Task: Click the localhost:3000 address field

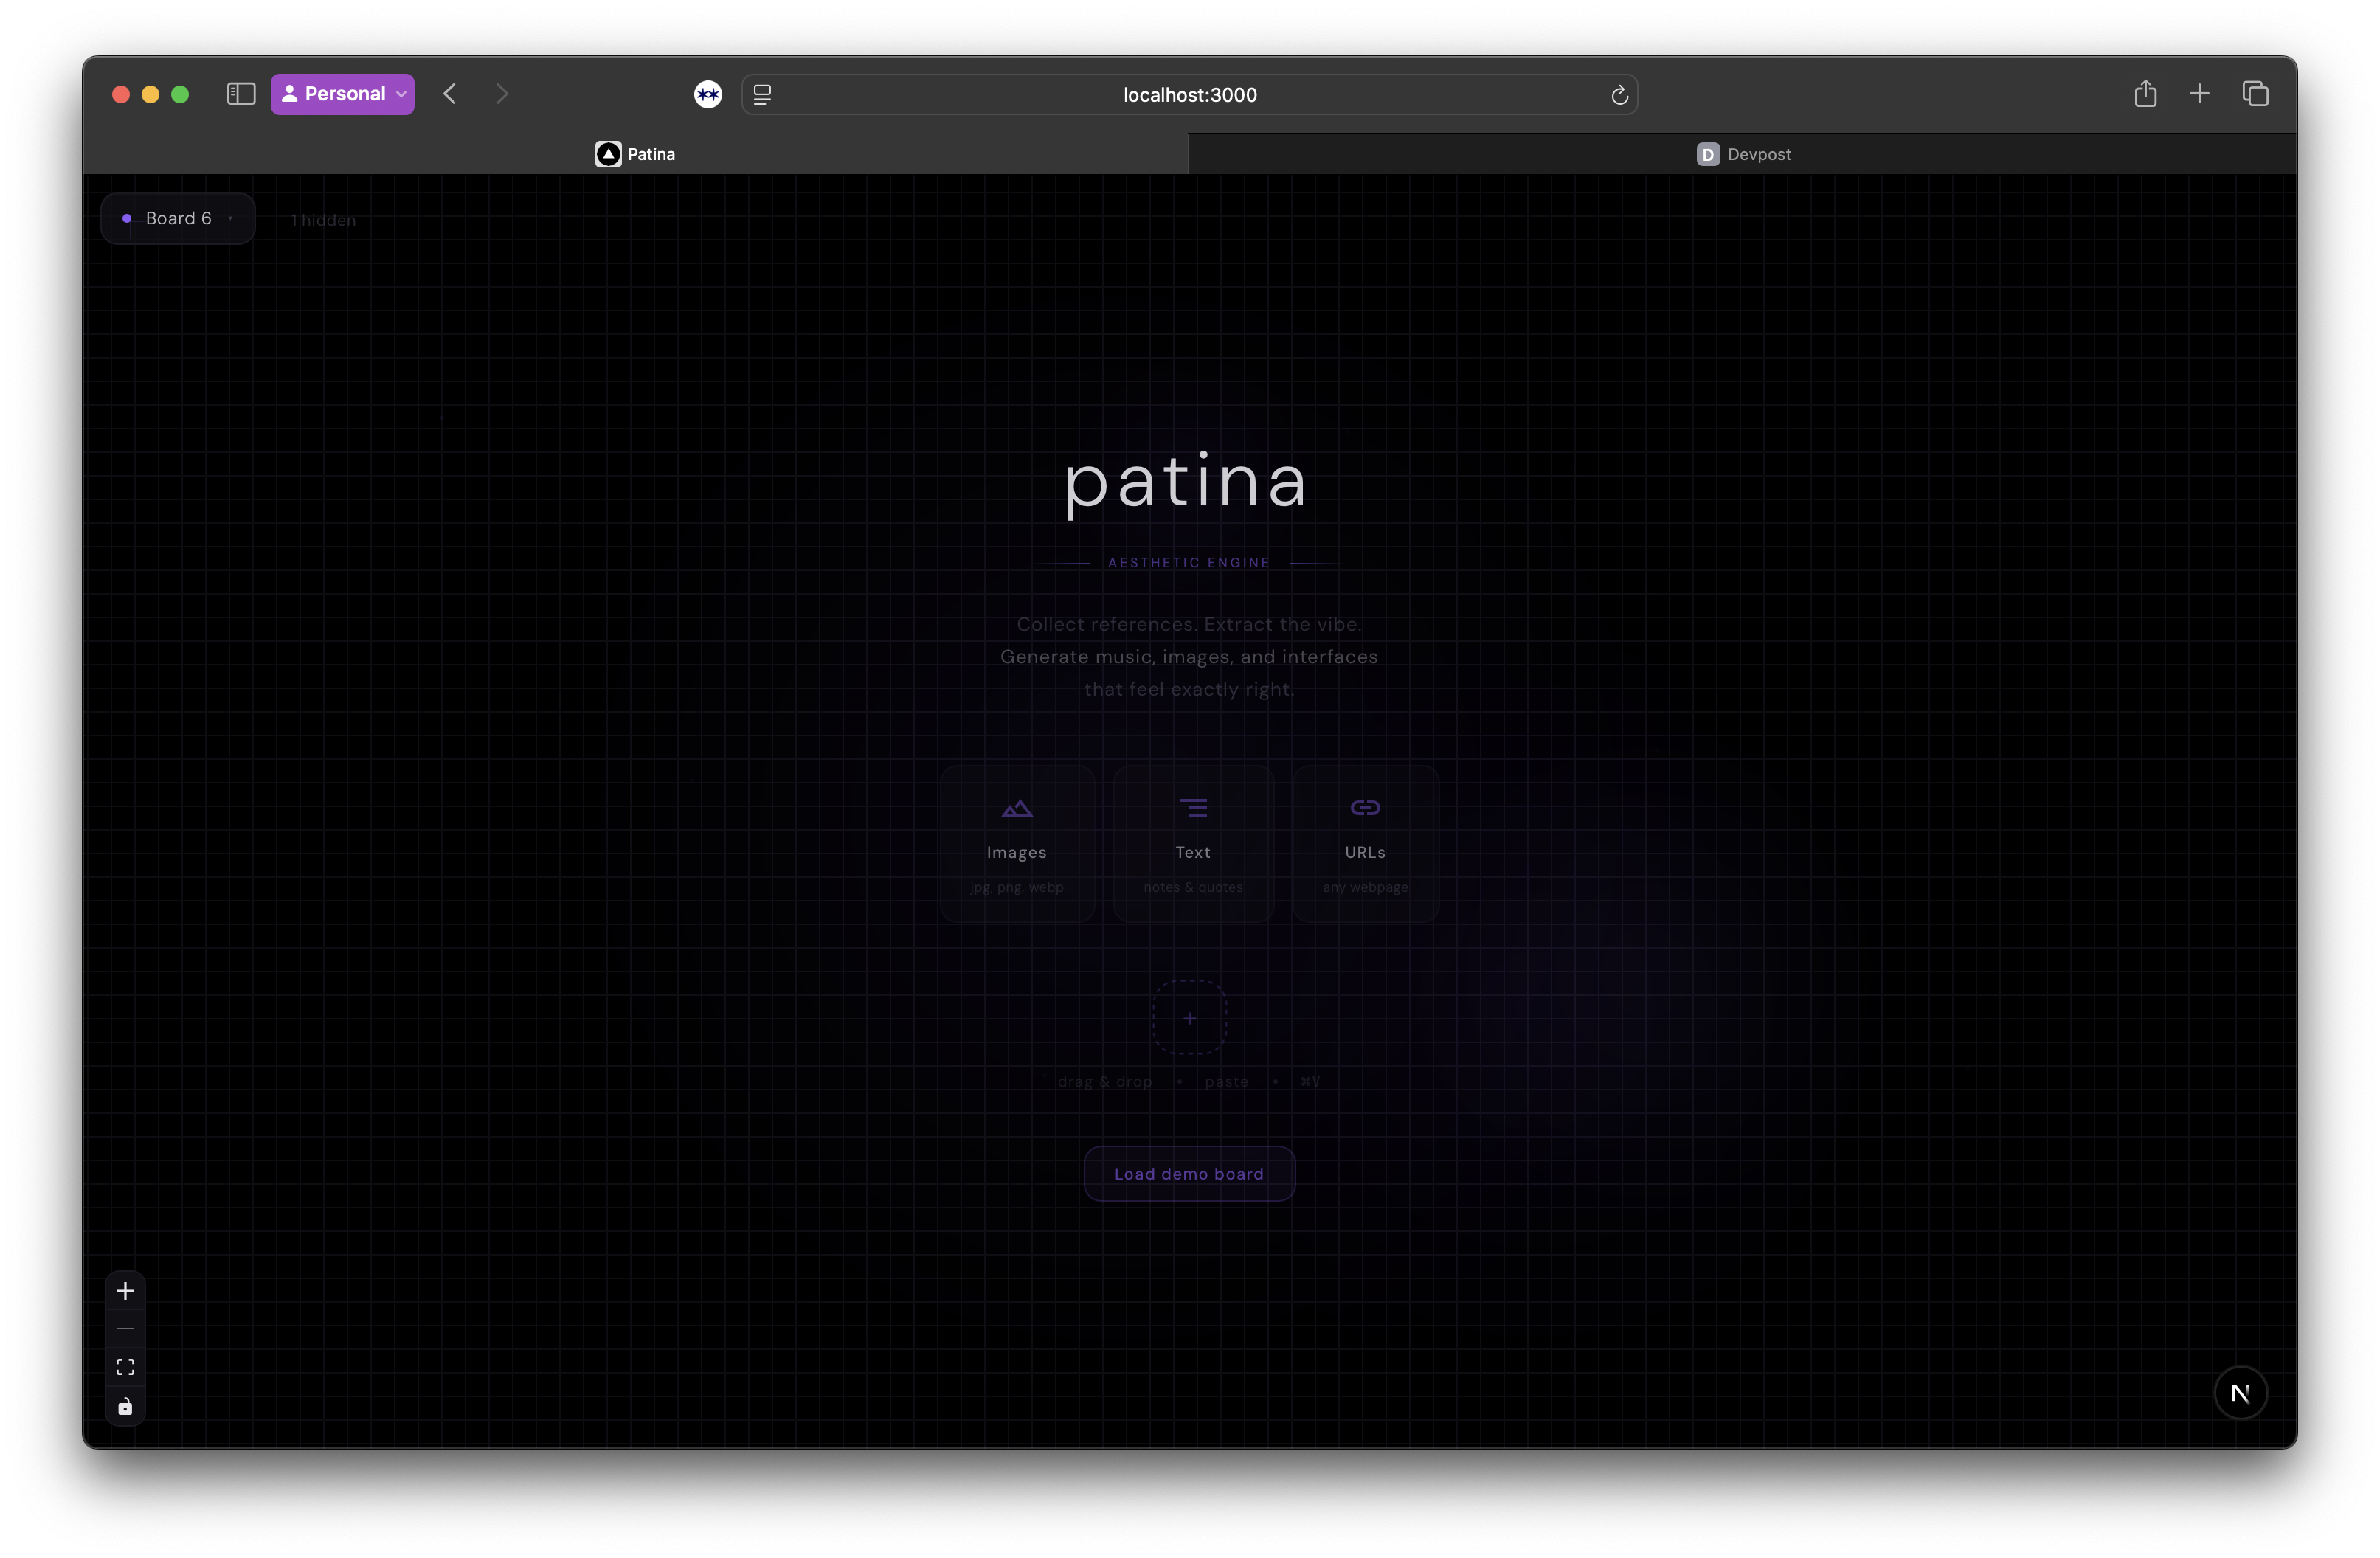Action: 1189,95
